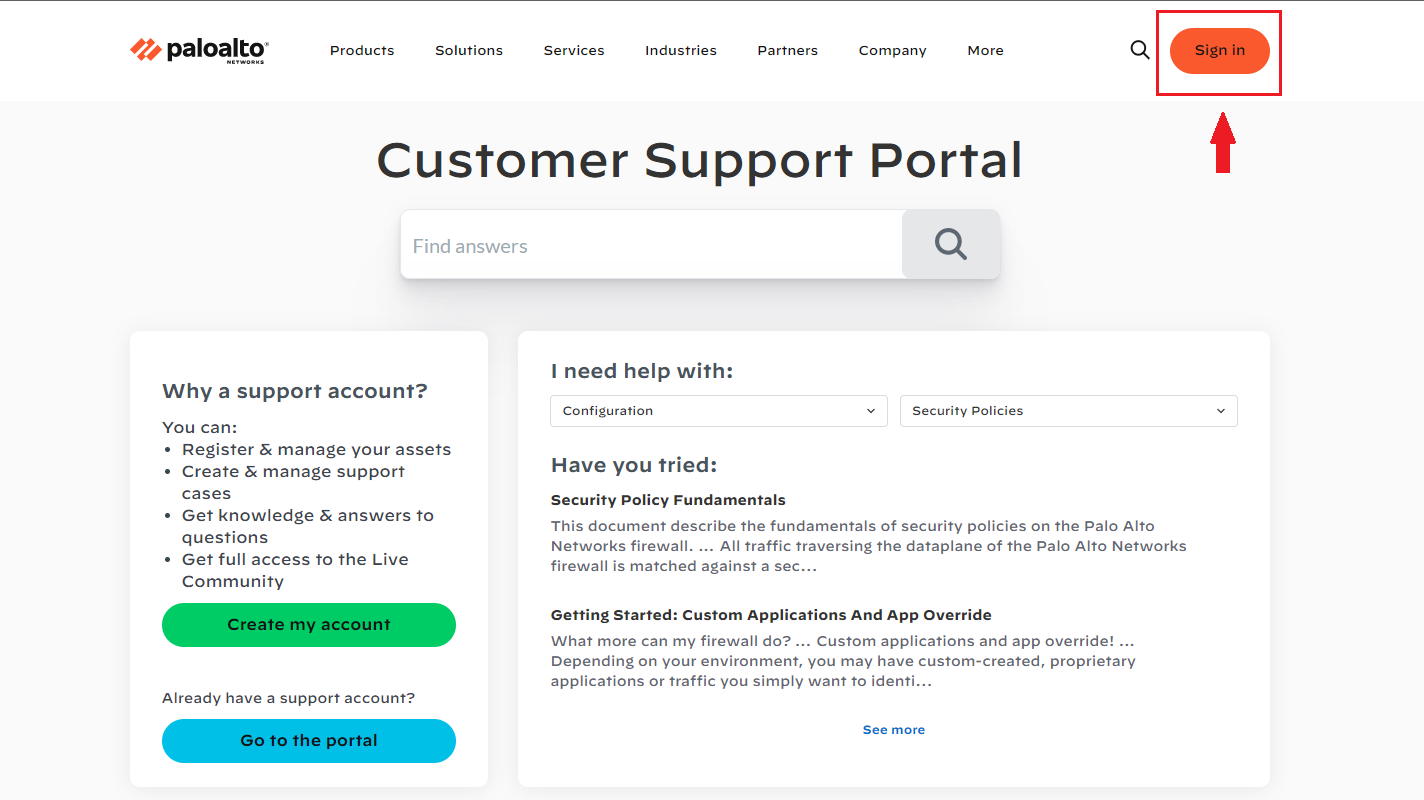The width and height of the screenshot is (1424, 800).
Task: Expand the Security Policies dropdown
Action: click(1068, 411)
